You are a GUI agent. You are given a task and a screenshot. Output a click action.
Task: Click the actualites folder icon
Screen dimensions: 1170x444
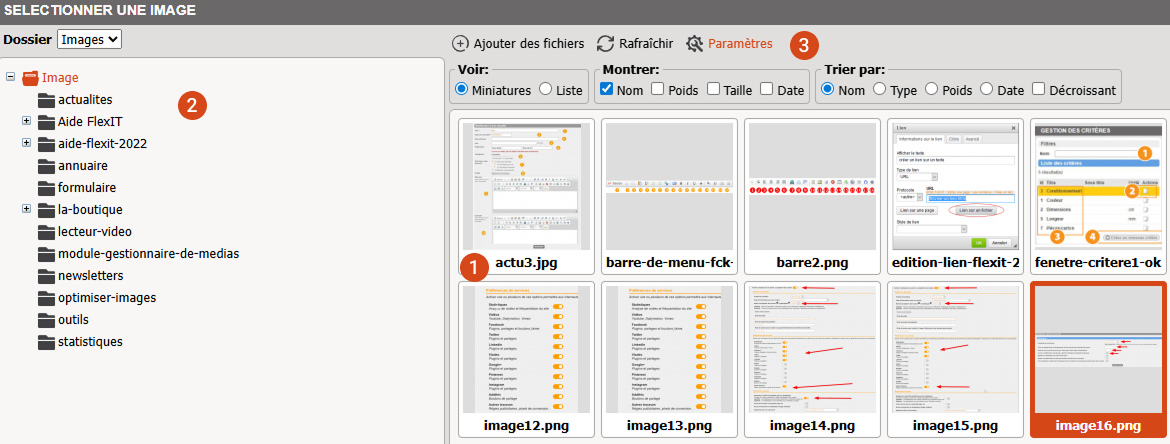(x=46, y=100)
